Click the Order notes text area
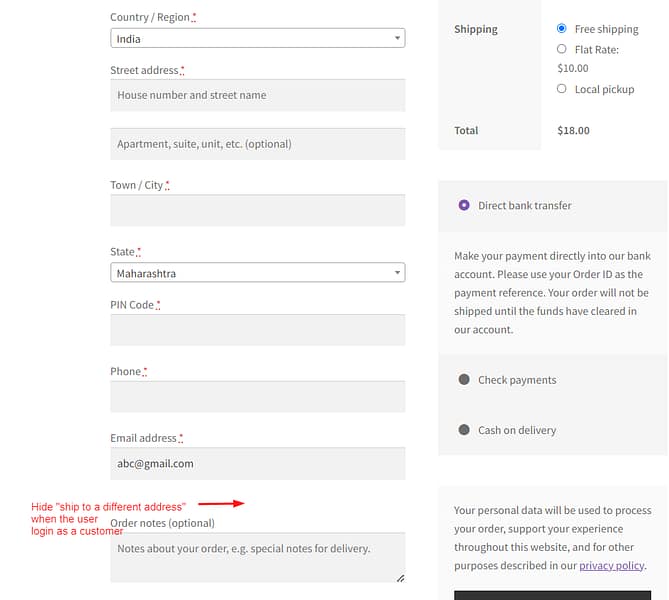 257,556
